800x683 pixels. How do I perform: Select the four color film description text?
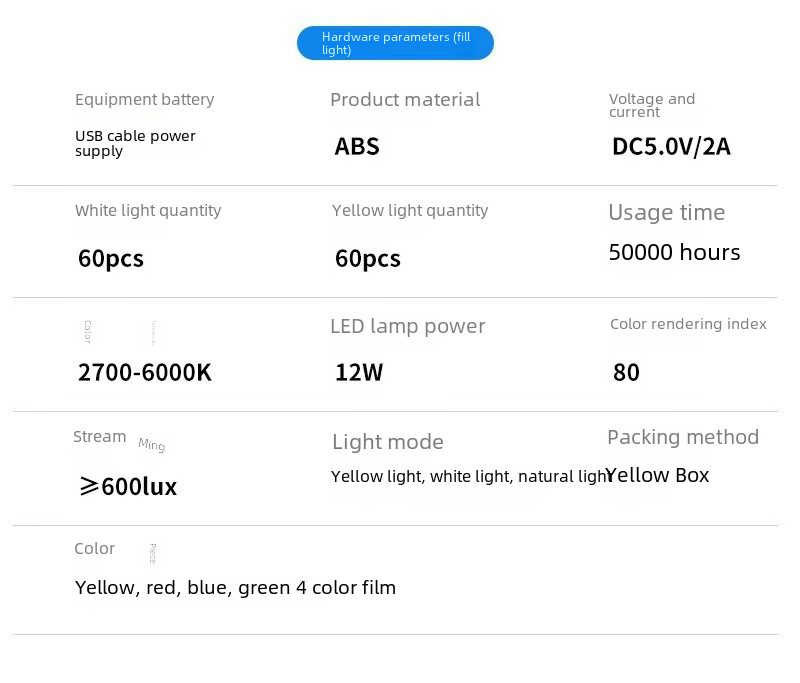point(235,588)
